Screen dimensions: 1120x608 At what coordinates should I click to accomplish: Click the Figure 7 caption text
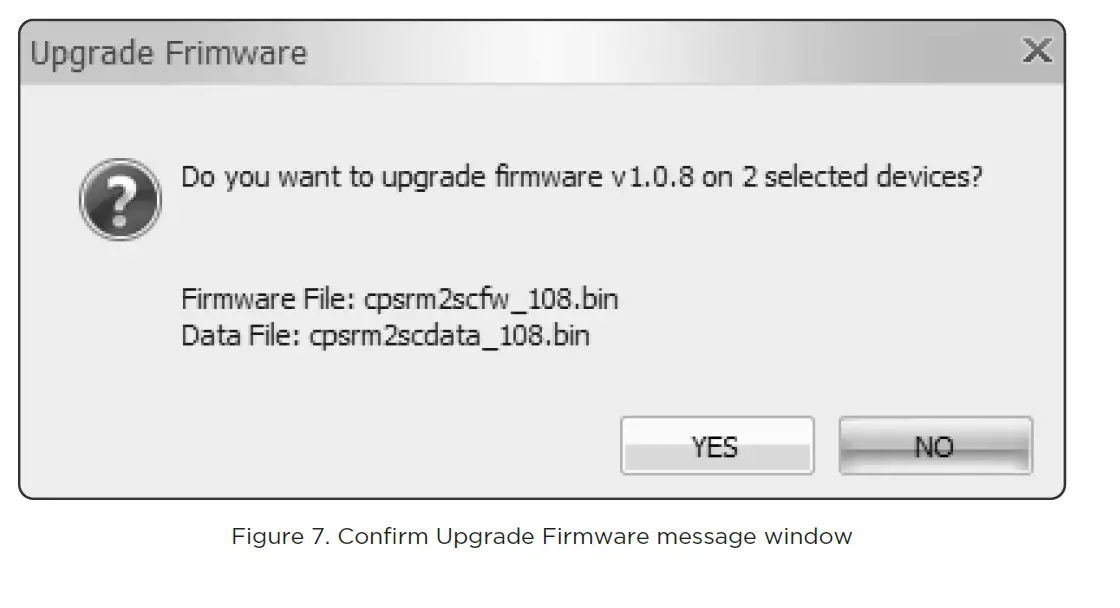point(541,536)
